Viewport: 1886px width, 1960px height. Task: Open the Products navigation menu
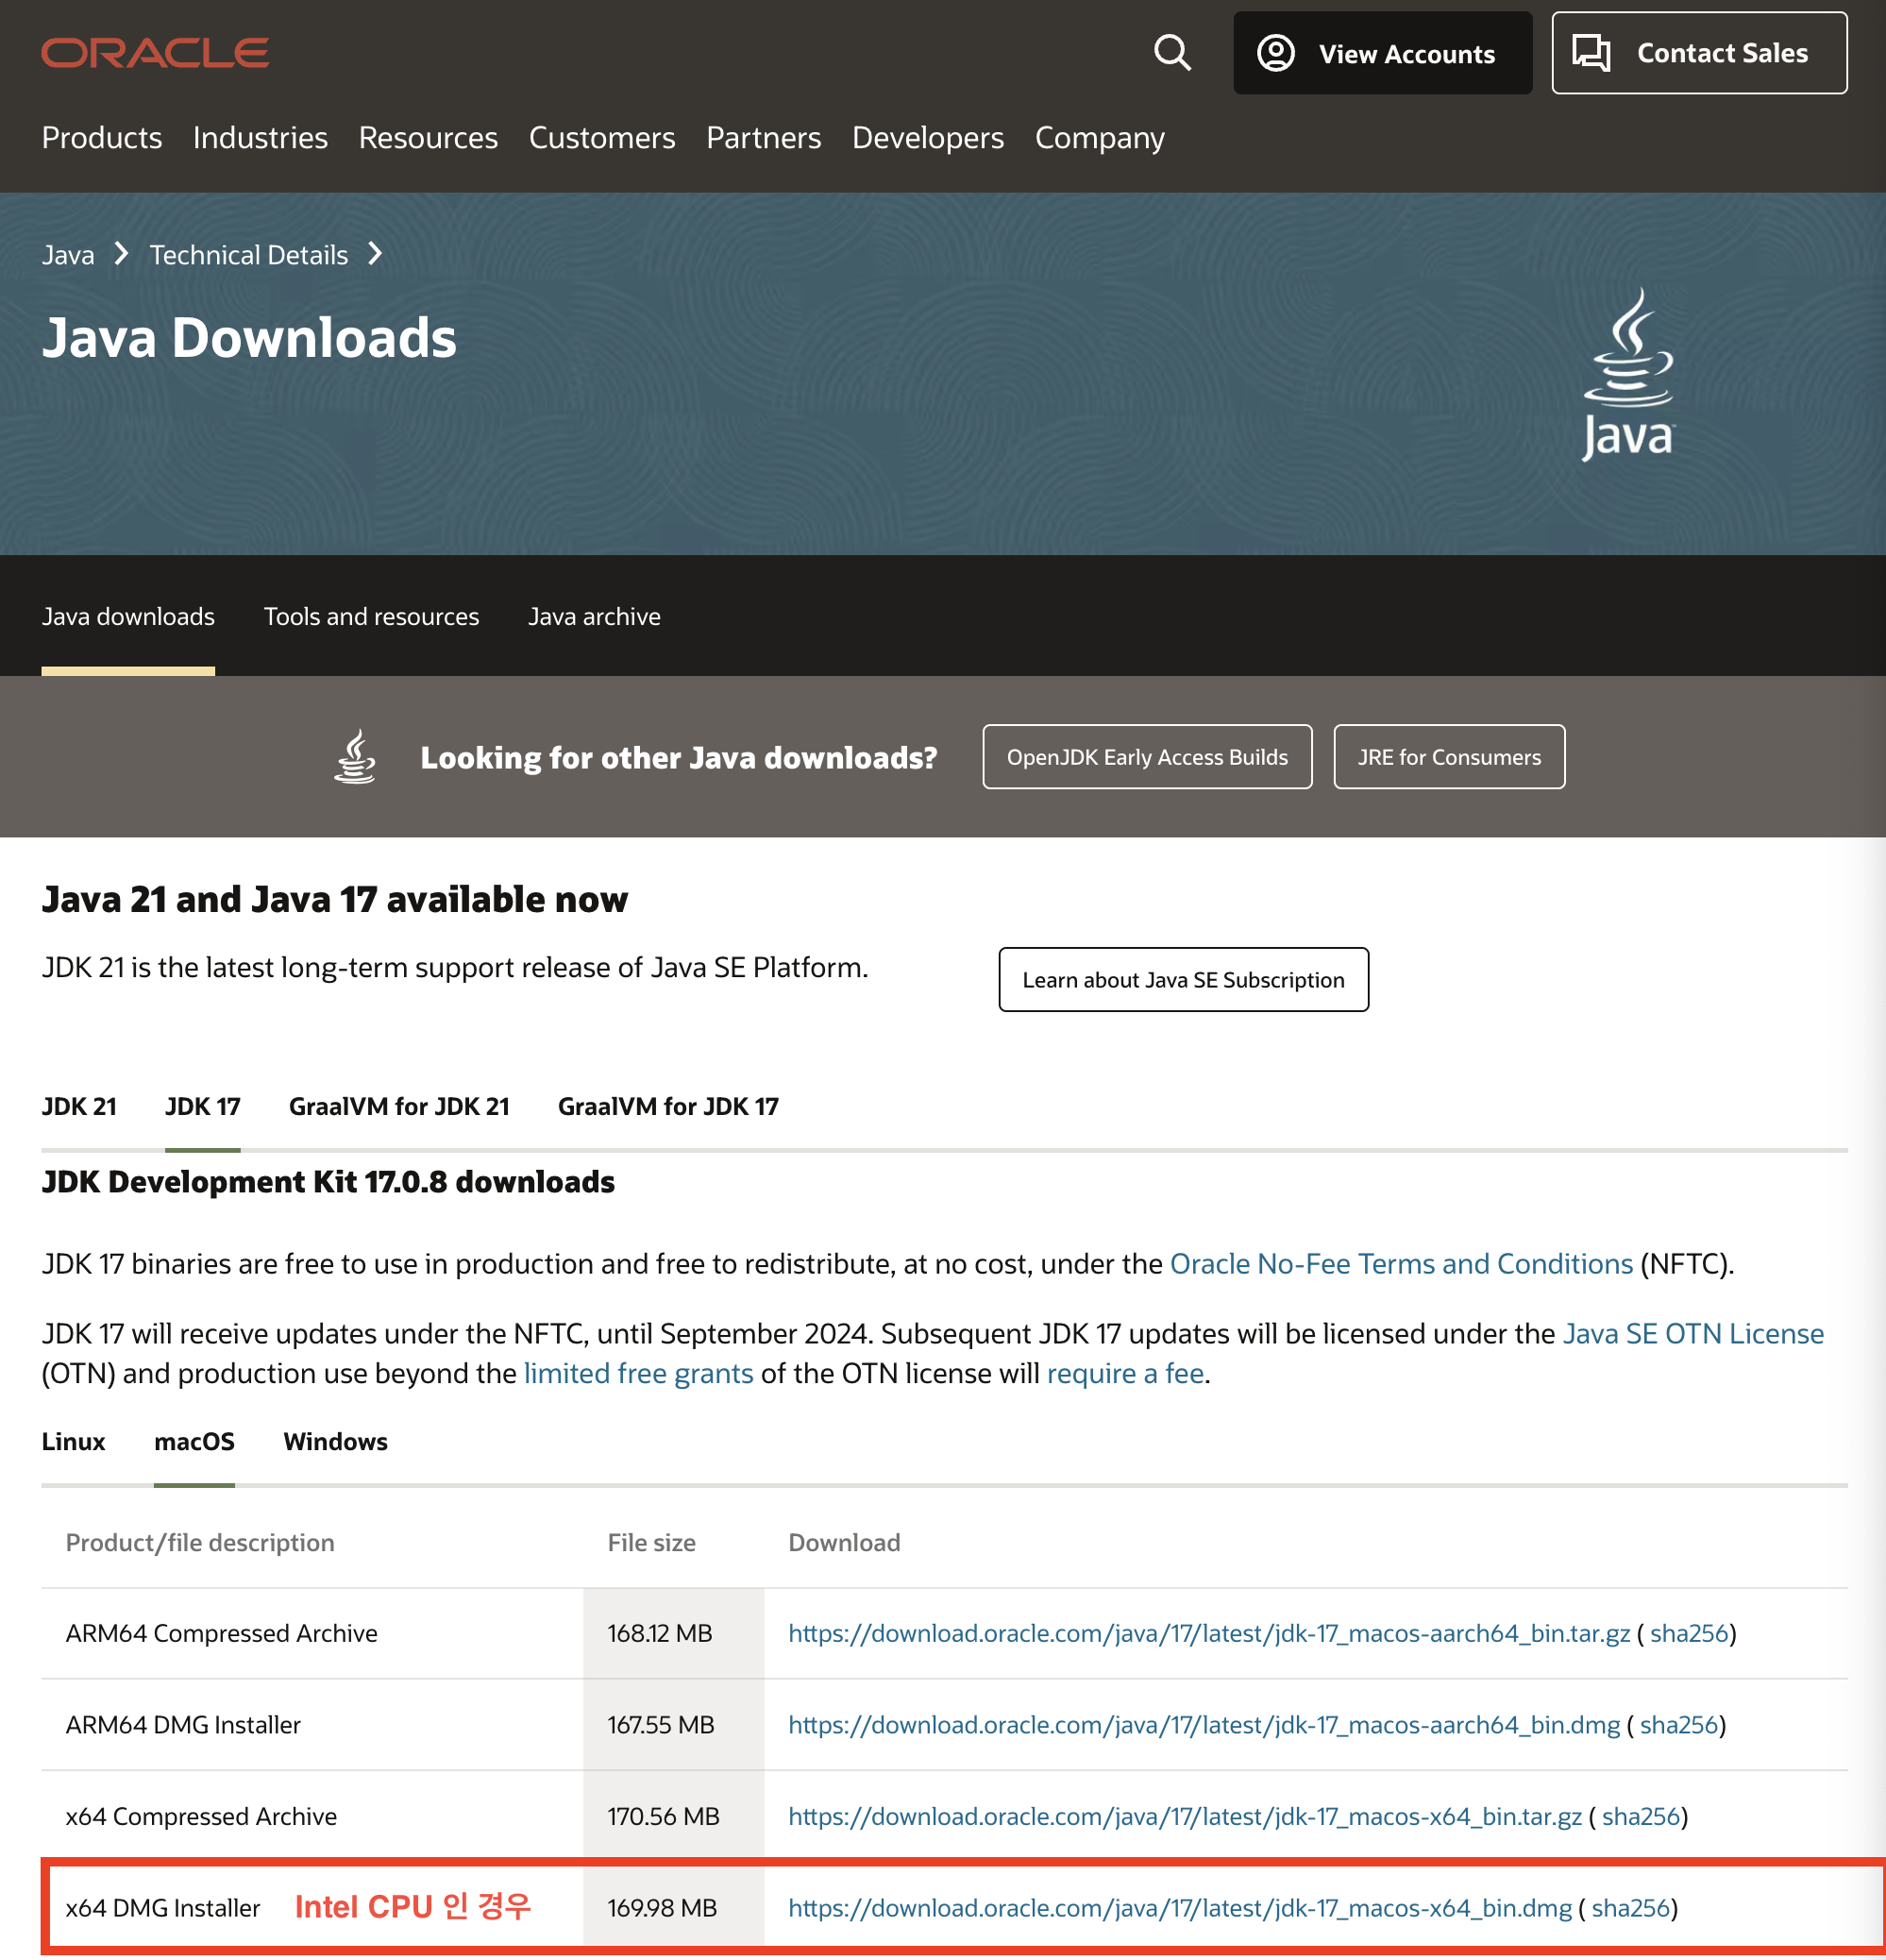coord(102,138)
